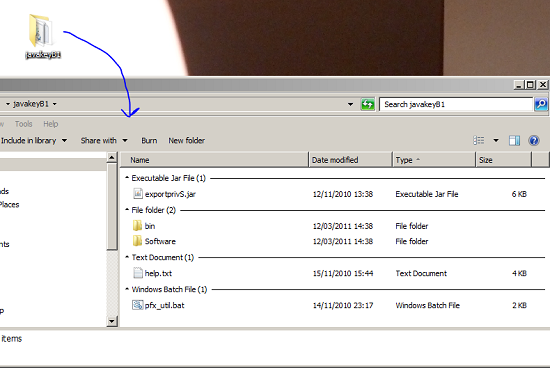
Task: Select the pfx_util.bat file icon
Action: point(138,305)
